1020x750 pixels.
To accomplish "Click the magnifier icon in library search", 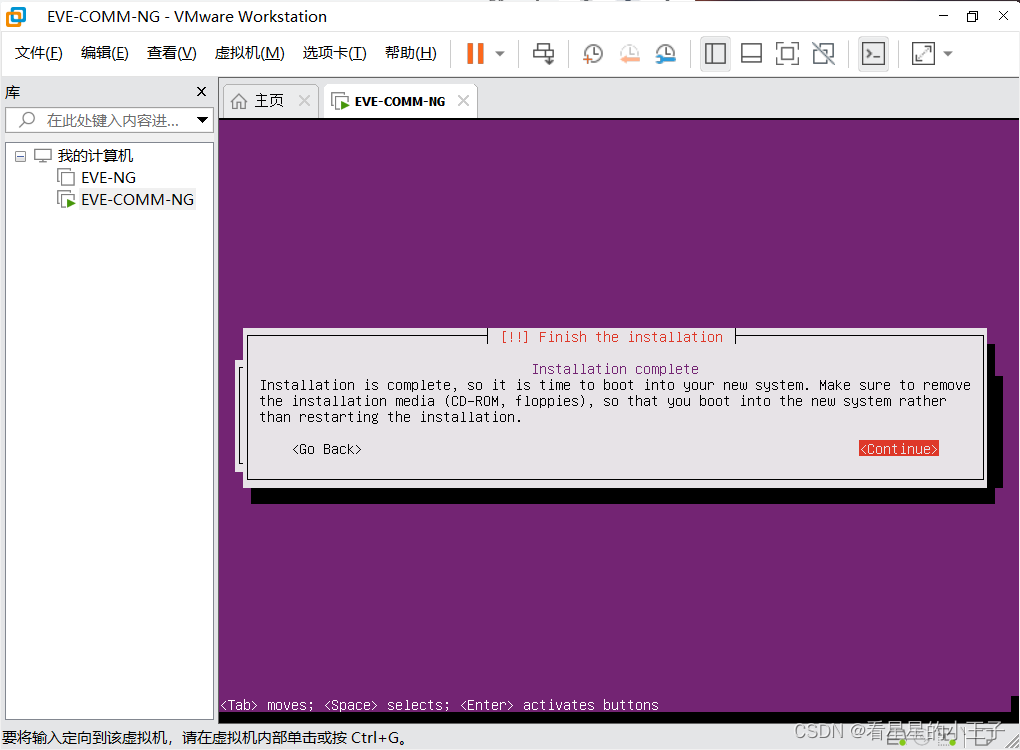I will [x=27, y=120].
